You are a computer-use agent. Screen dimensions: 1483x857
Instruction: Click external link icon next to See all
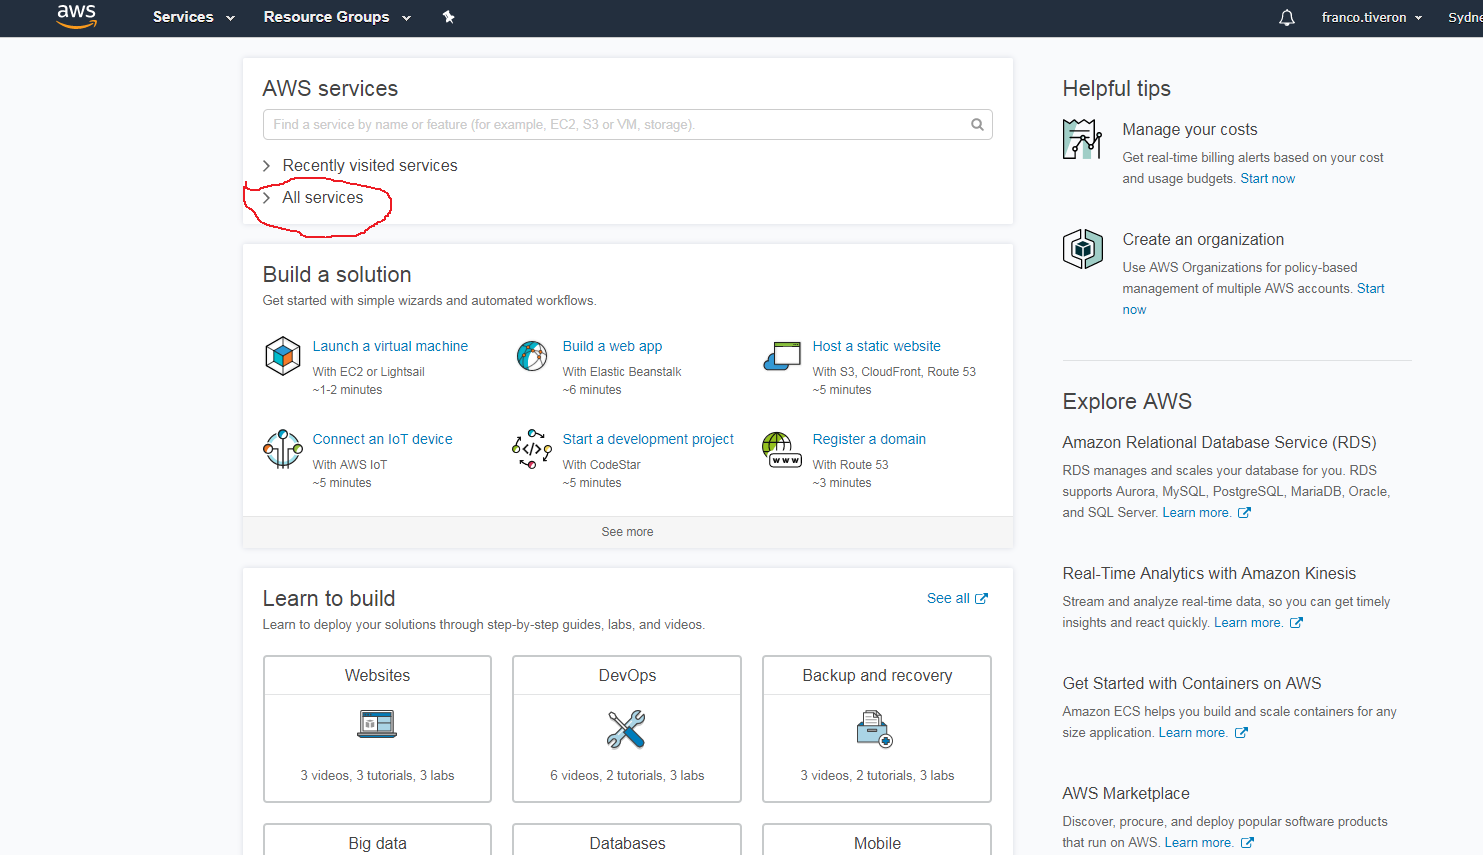pyautogui.click(x=982, y=599)
